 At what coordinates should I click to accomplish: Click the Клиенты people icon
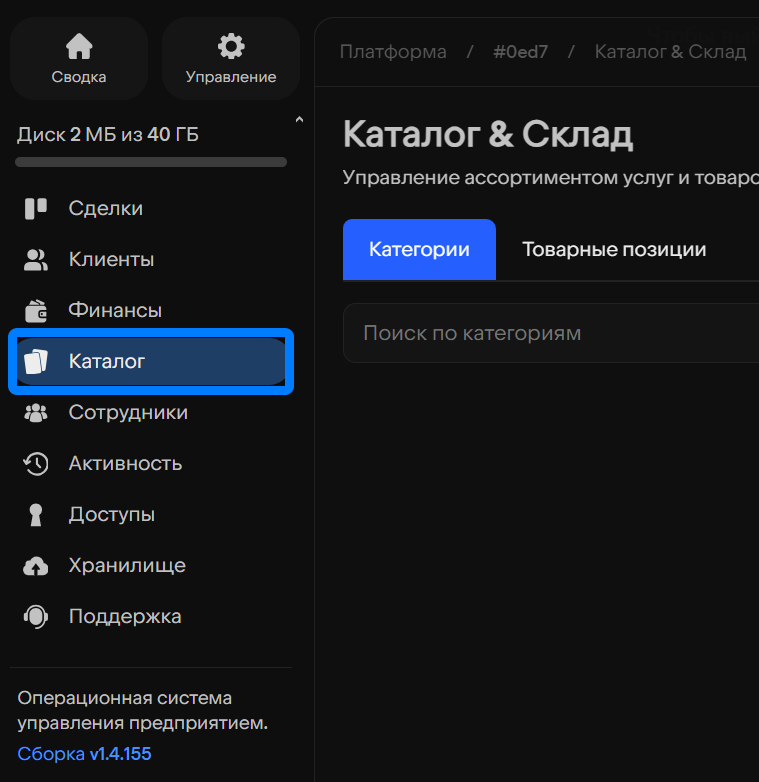click(36, 260)
